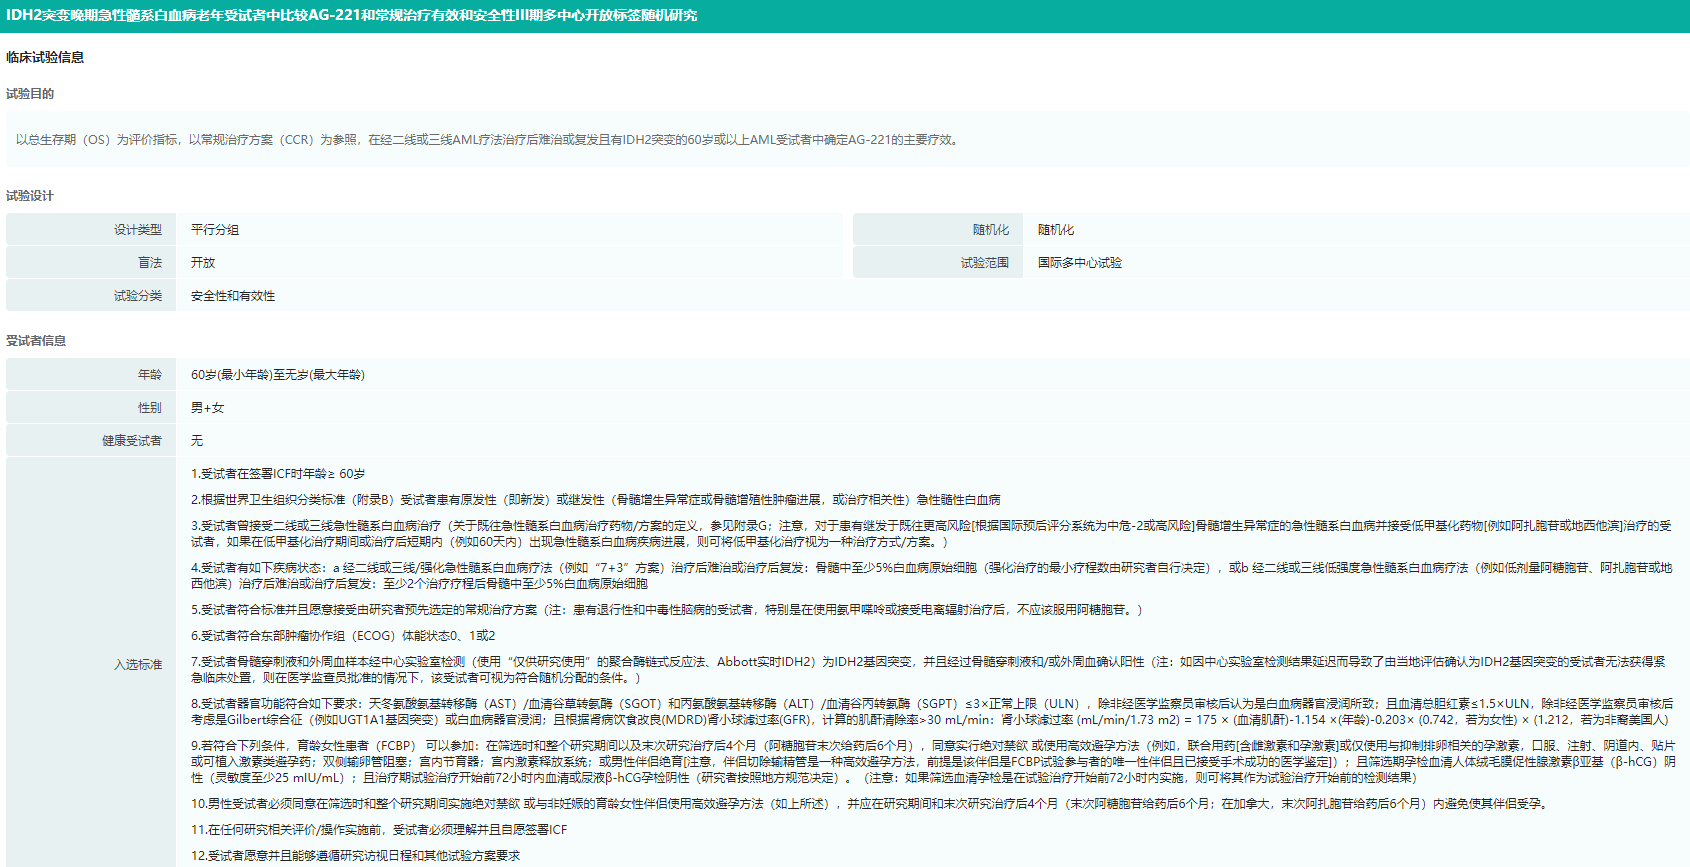Click the green trial title header bar
The image size is (1690, 867).
pyautogui.click(x=845, y=16)
